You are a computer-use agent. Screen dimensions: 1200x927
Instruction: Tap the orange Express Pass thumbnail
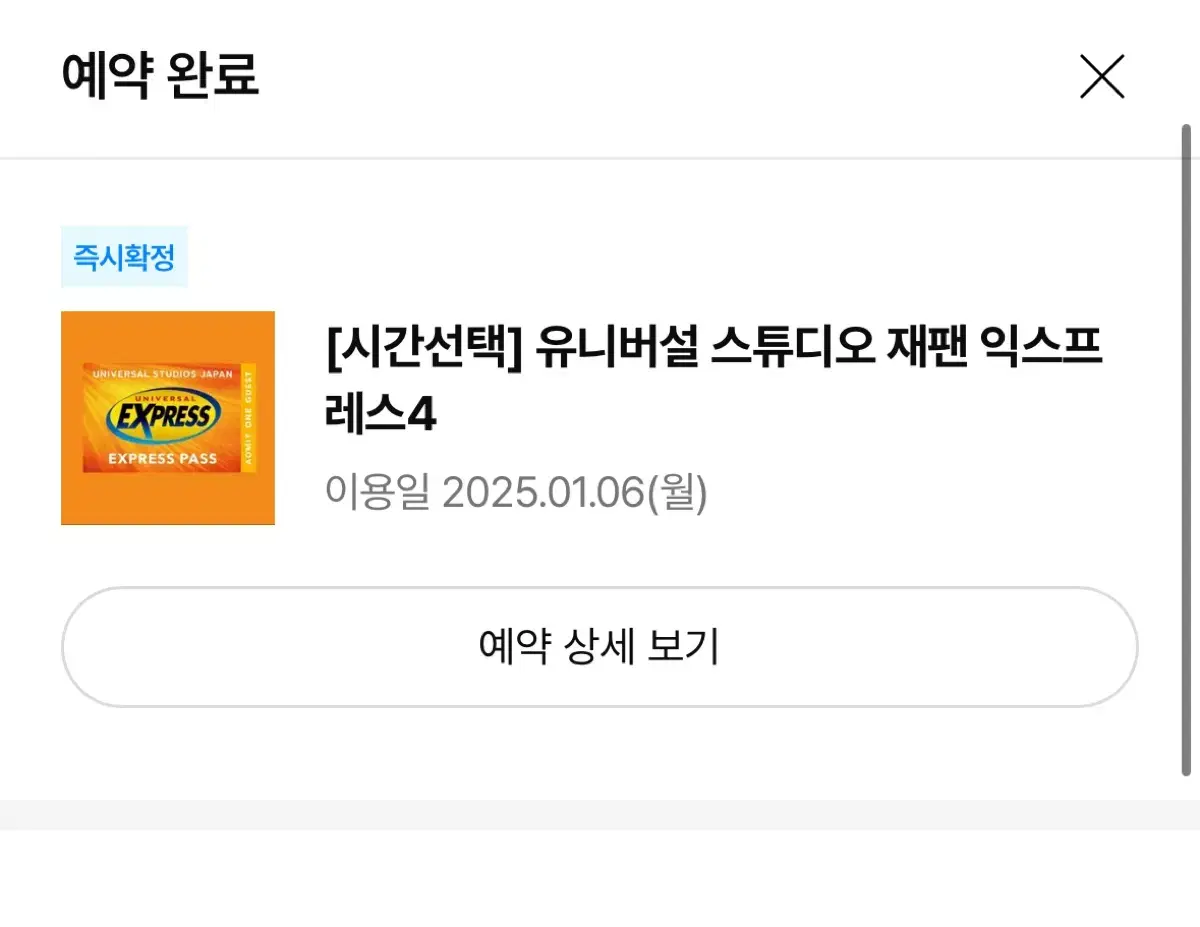click(x=168, y=418)
